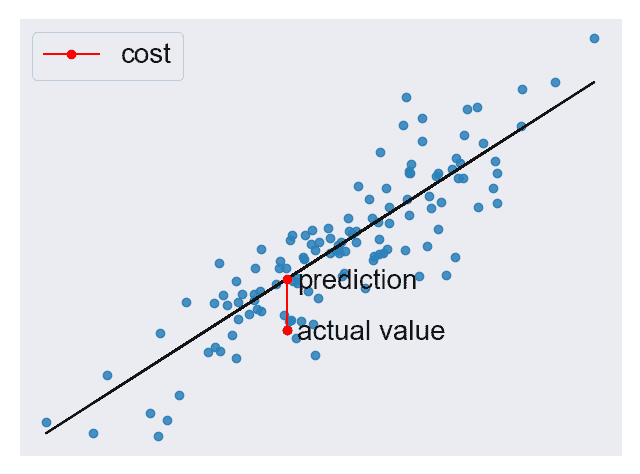
Task: Click the 'cost' legend label
Action: (146, 54)
